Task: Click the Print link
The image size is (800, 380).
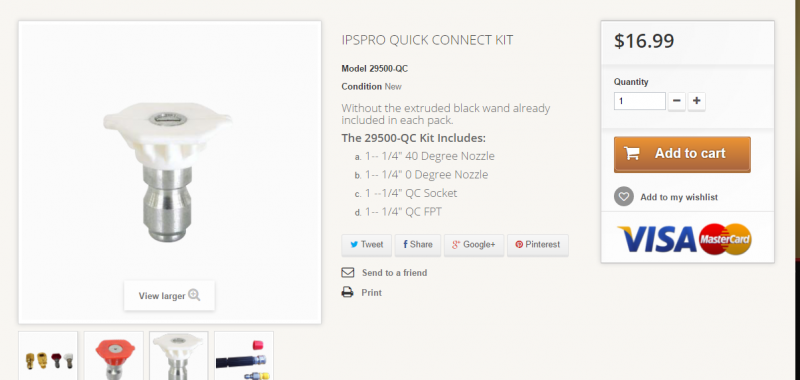Action: 371,293
